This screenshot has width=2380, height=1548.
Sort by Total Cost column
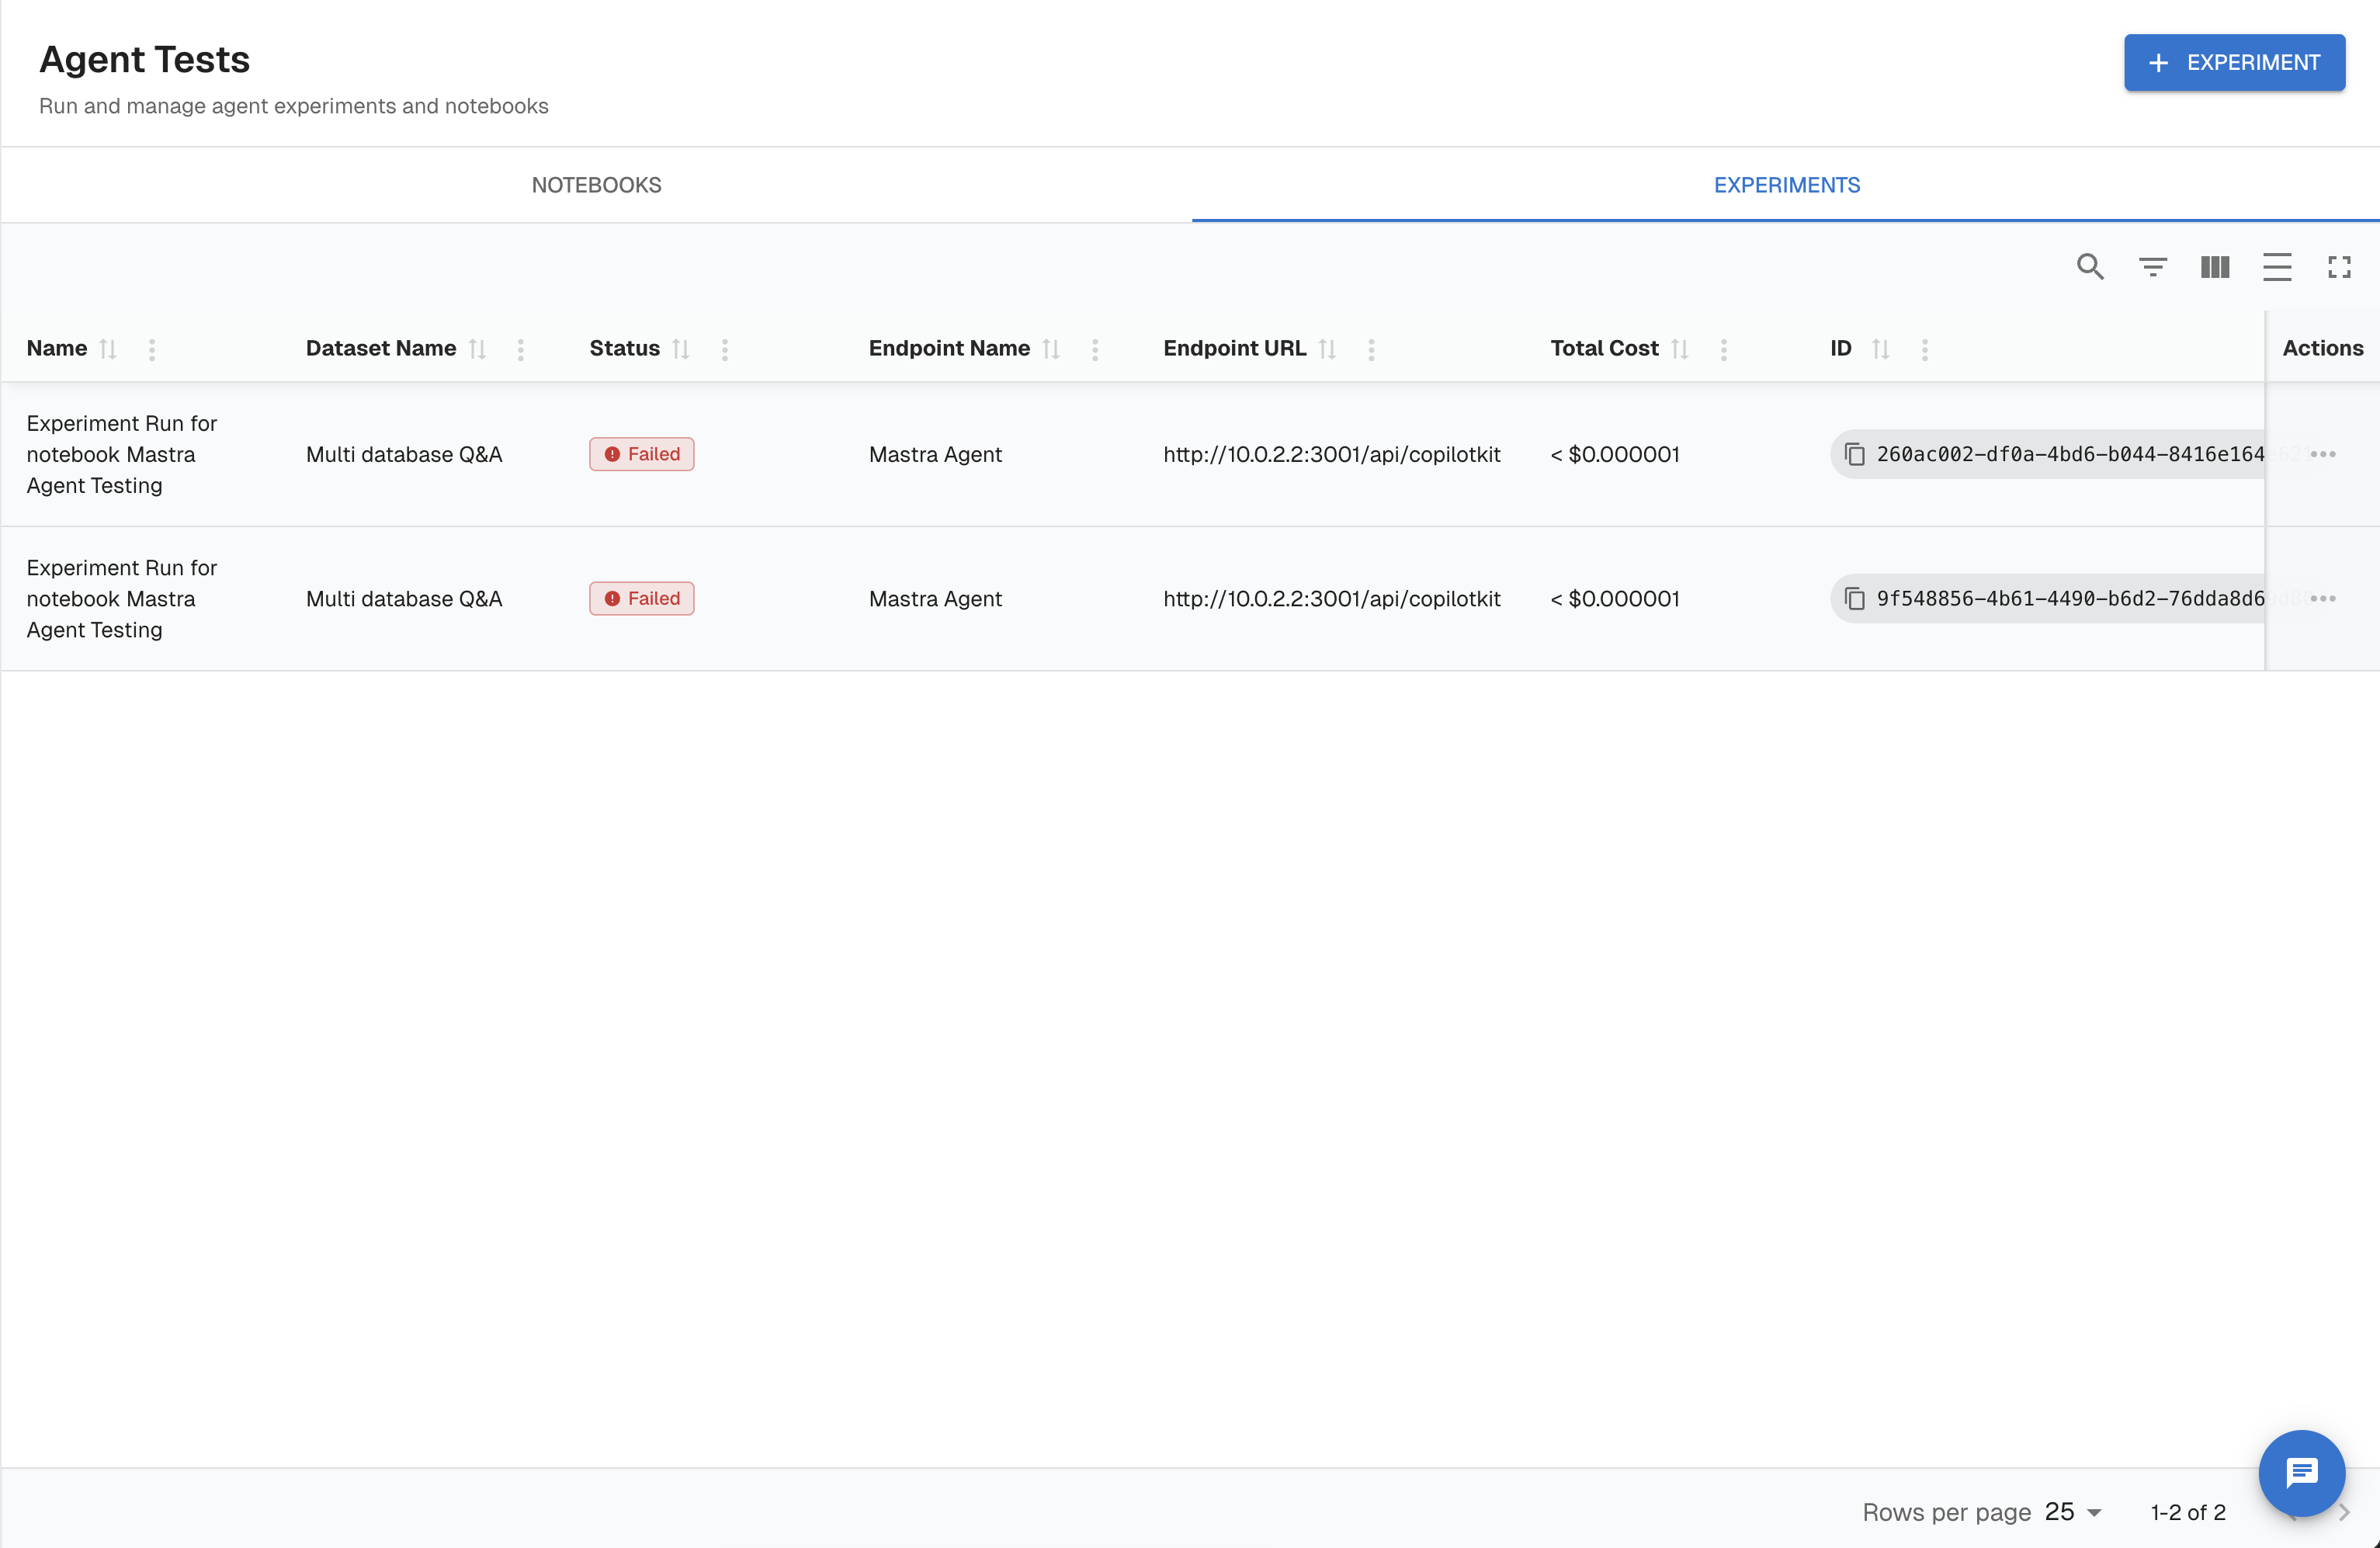(x=1680, y=349)
